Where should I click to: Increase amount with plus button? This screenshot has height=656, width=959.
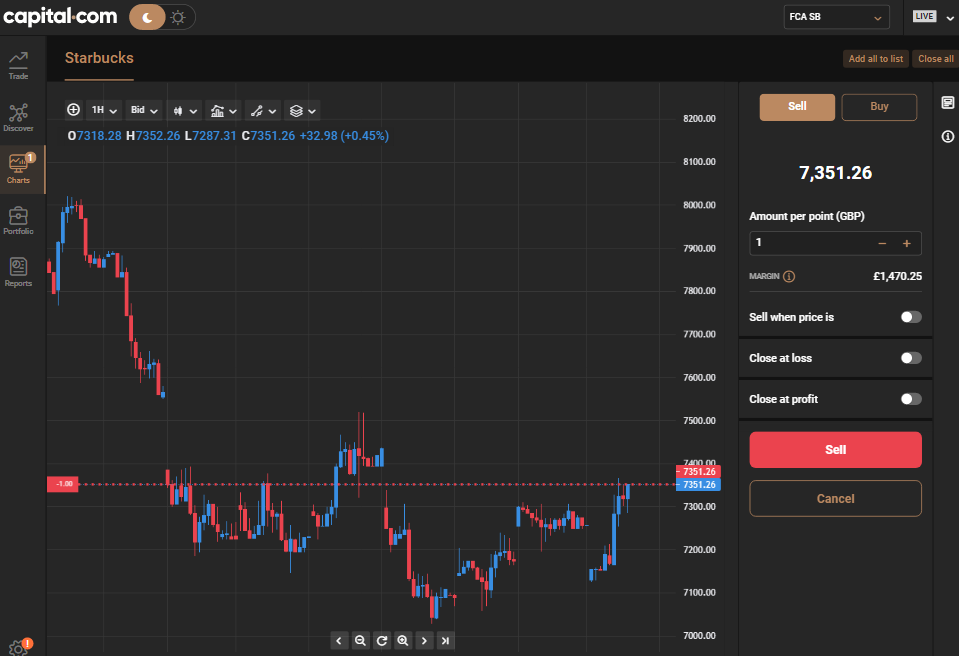pos(906,243)
